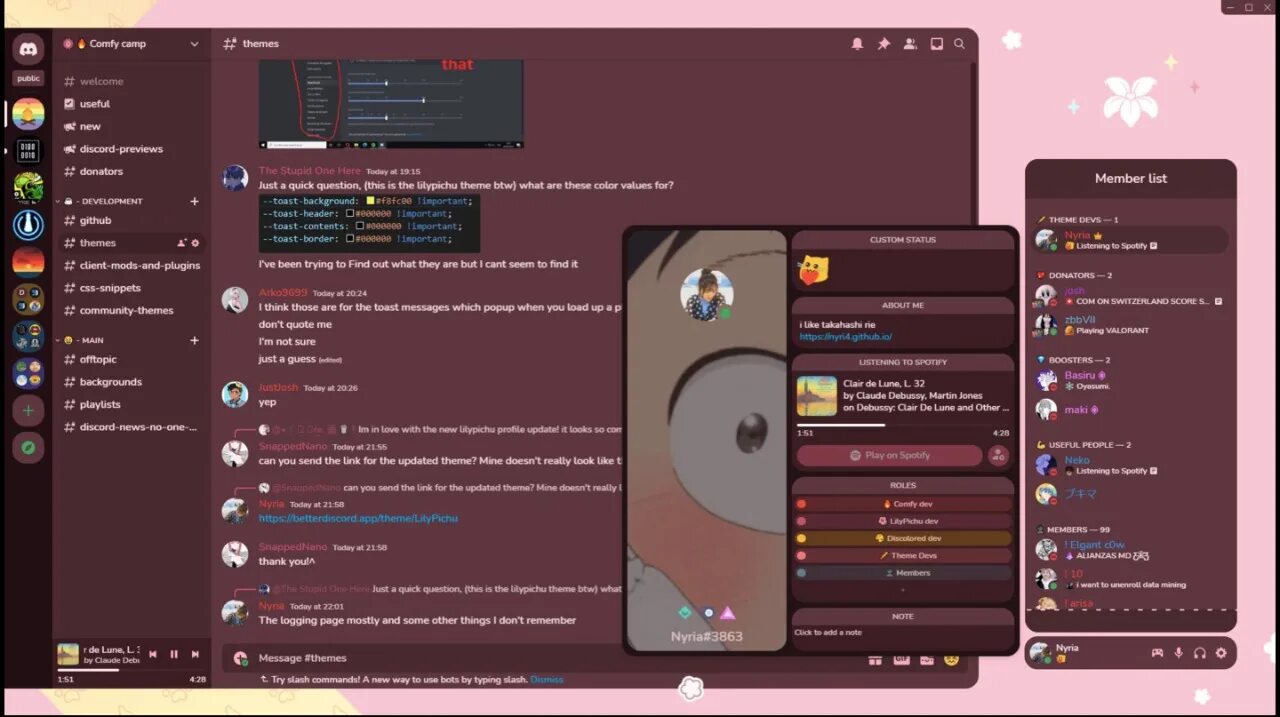This screenshot has height=717, width=1280.
Task: Click the Add a Server plus button
Action: [28, 410]
